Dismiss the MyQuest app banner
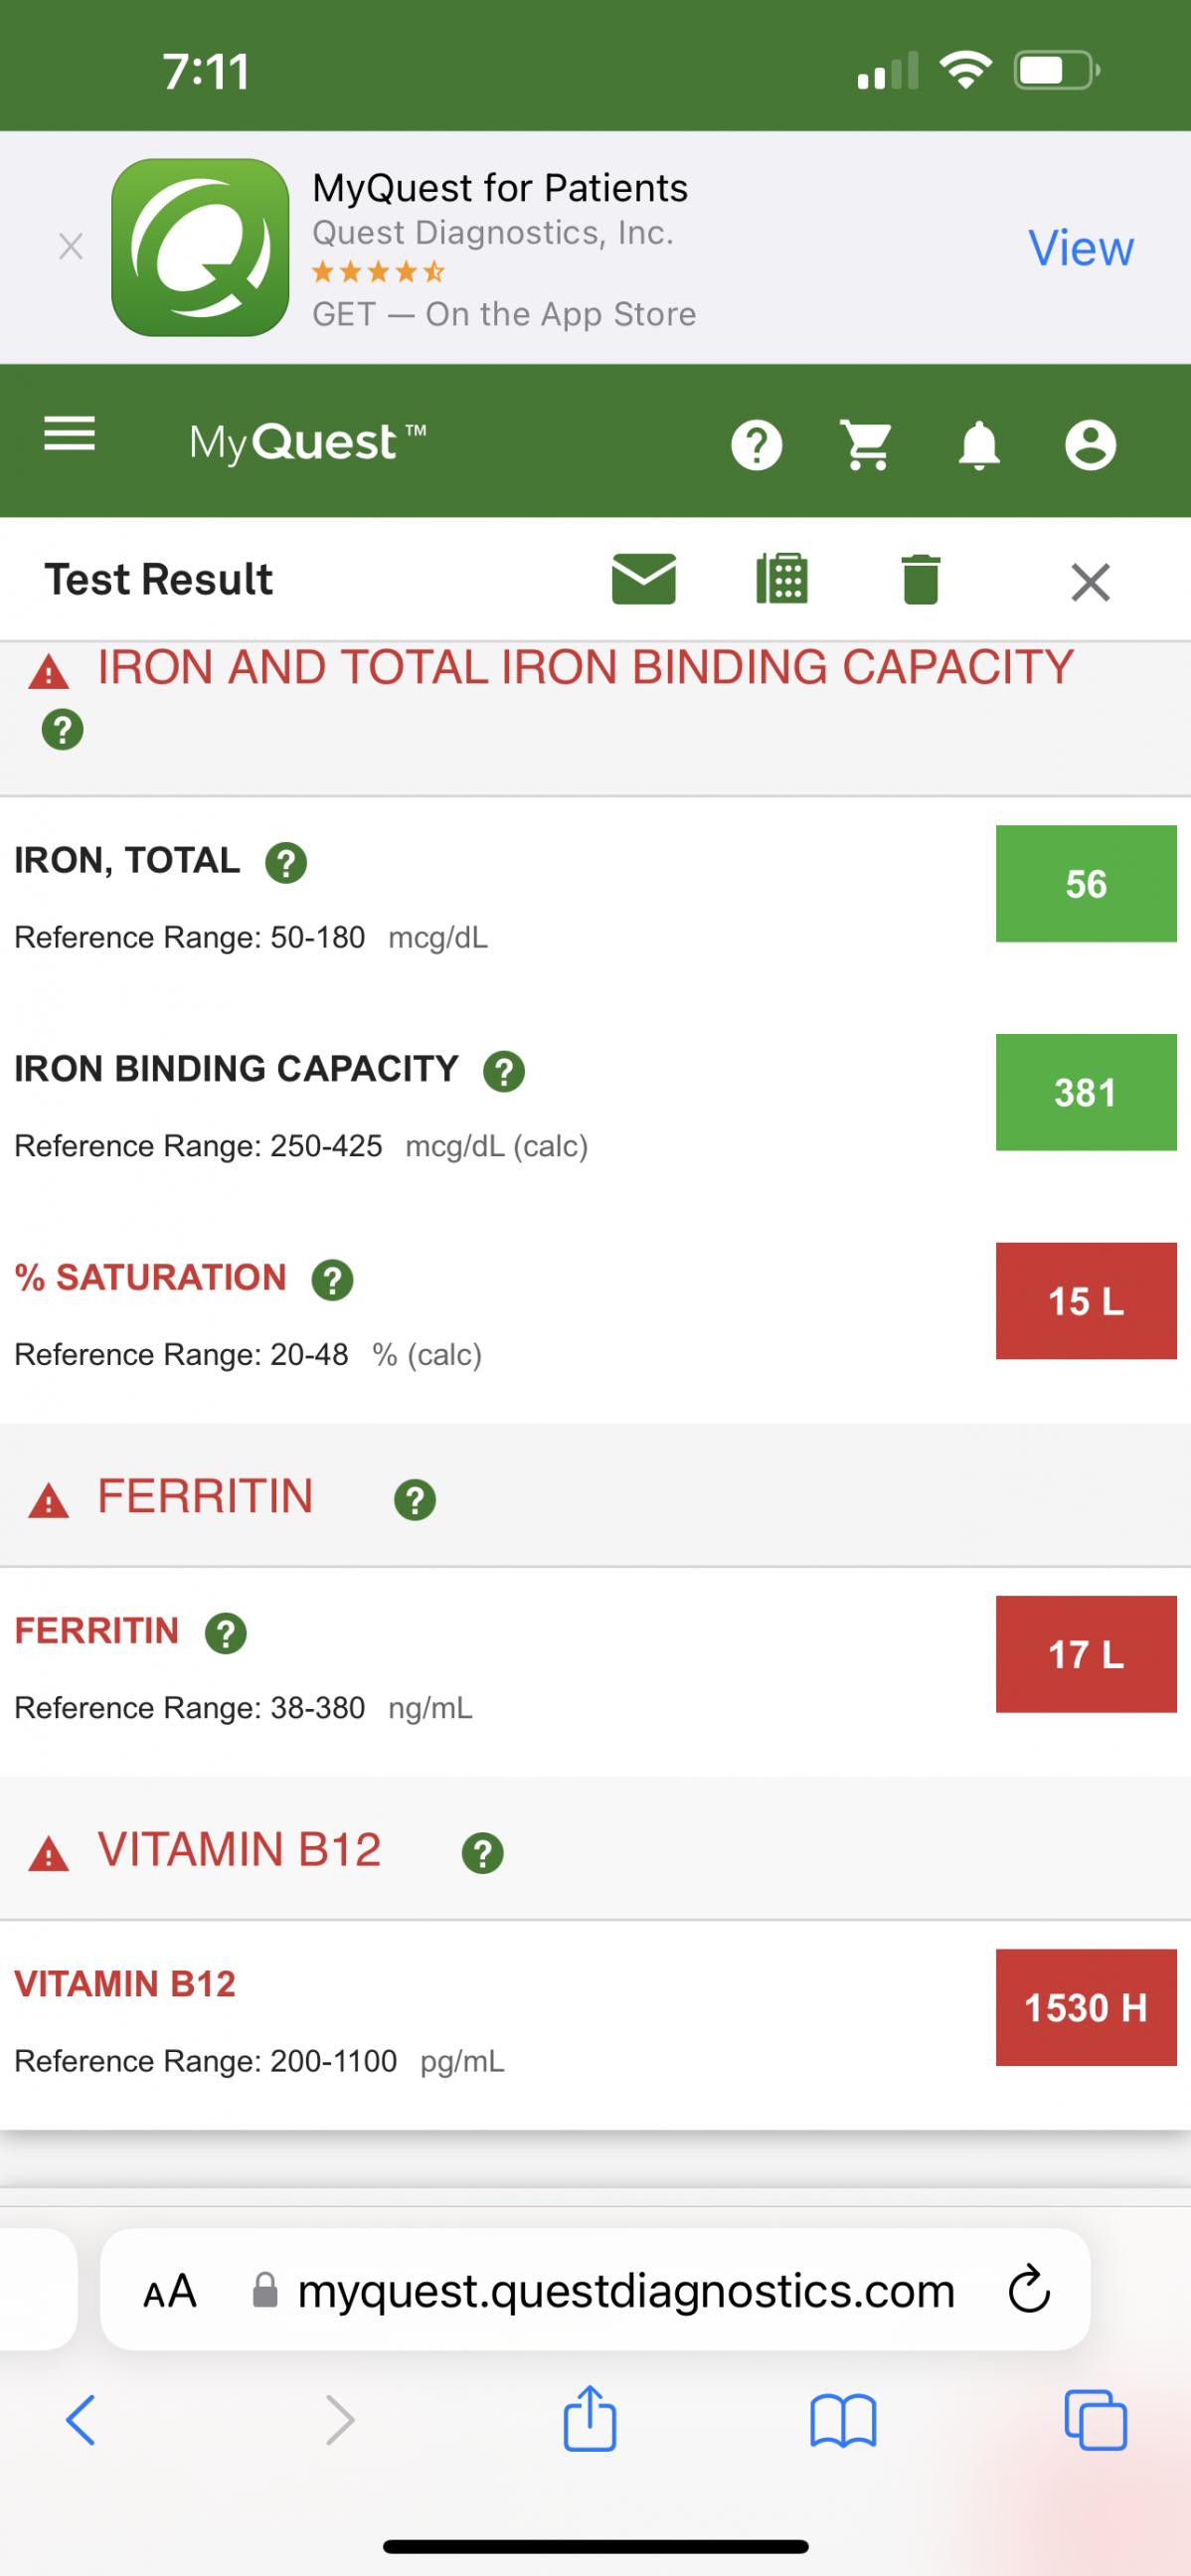Viewport: 1191px width, 2576px height. pos(70,247)
